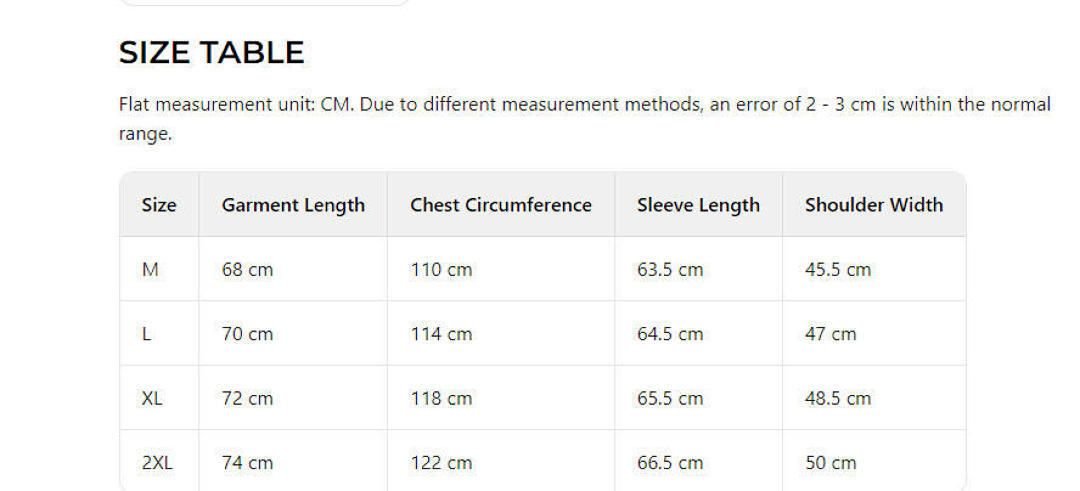Click the 45.5 cm shoulder width cell
The height and width of the screenshot is (491, 1080).
point(837,270)
